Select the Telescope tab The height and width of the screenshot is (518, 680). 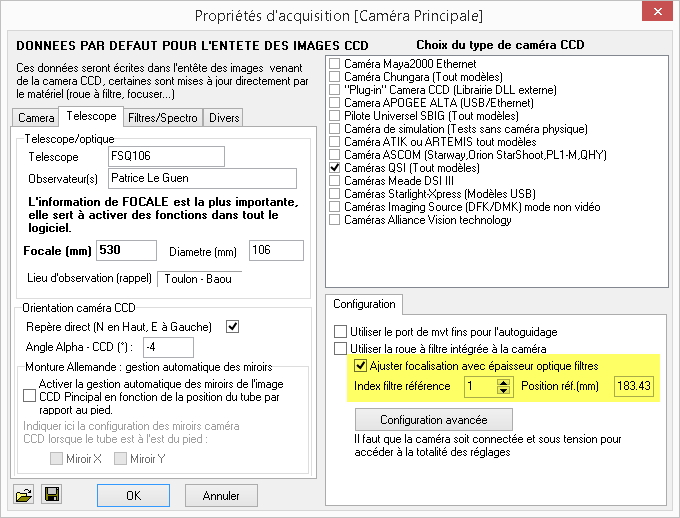click(x=91, y=116)
